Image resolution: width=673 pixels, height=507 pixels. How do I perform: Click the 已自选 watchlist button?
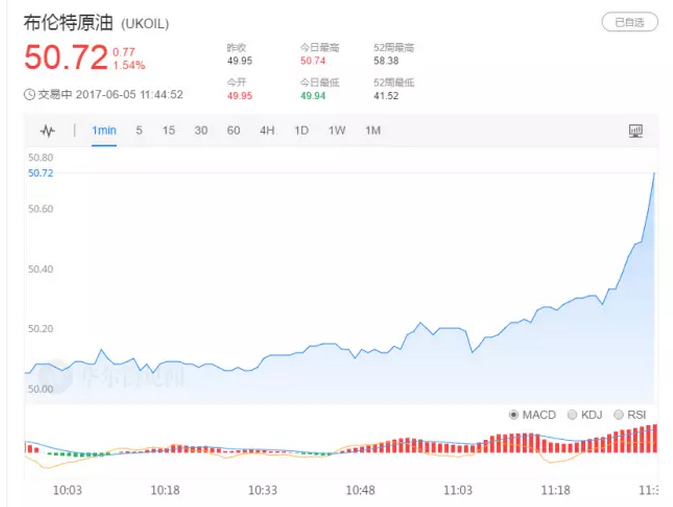coord(629,22)
